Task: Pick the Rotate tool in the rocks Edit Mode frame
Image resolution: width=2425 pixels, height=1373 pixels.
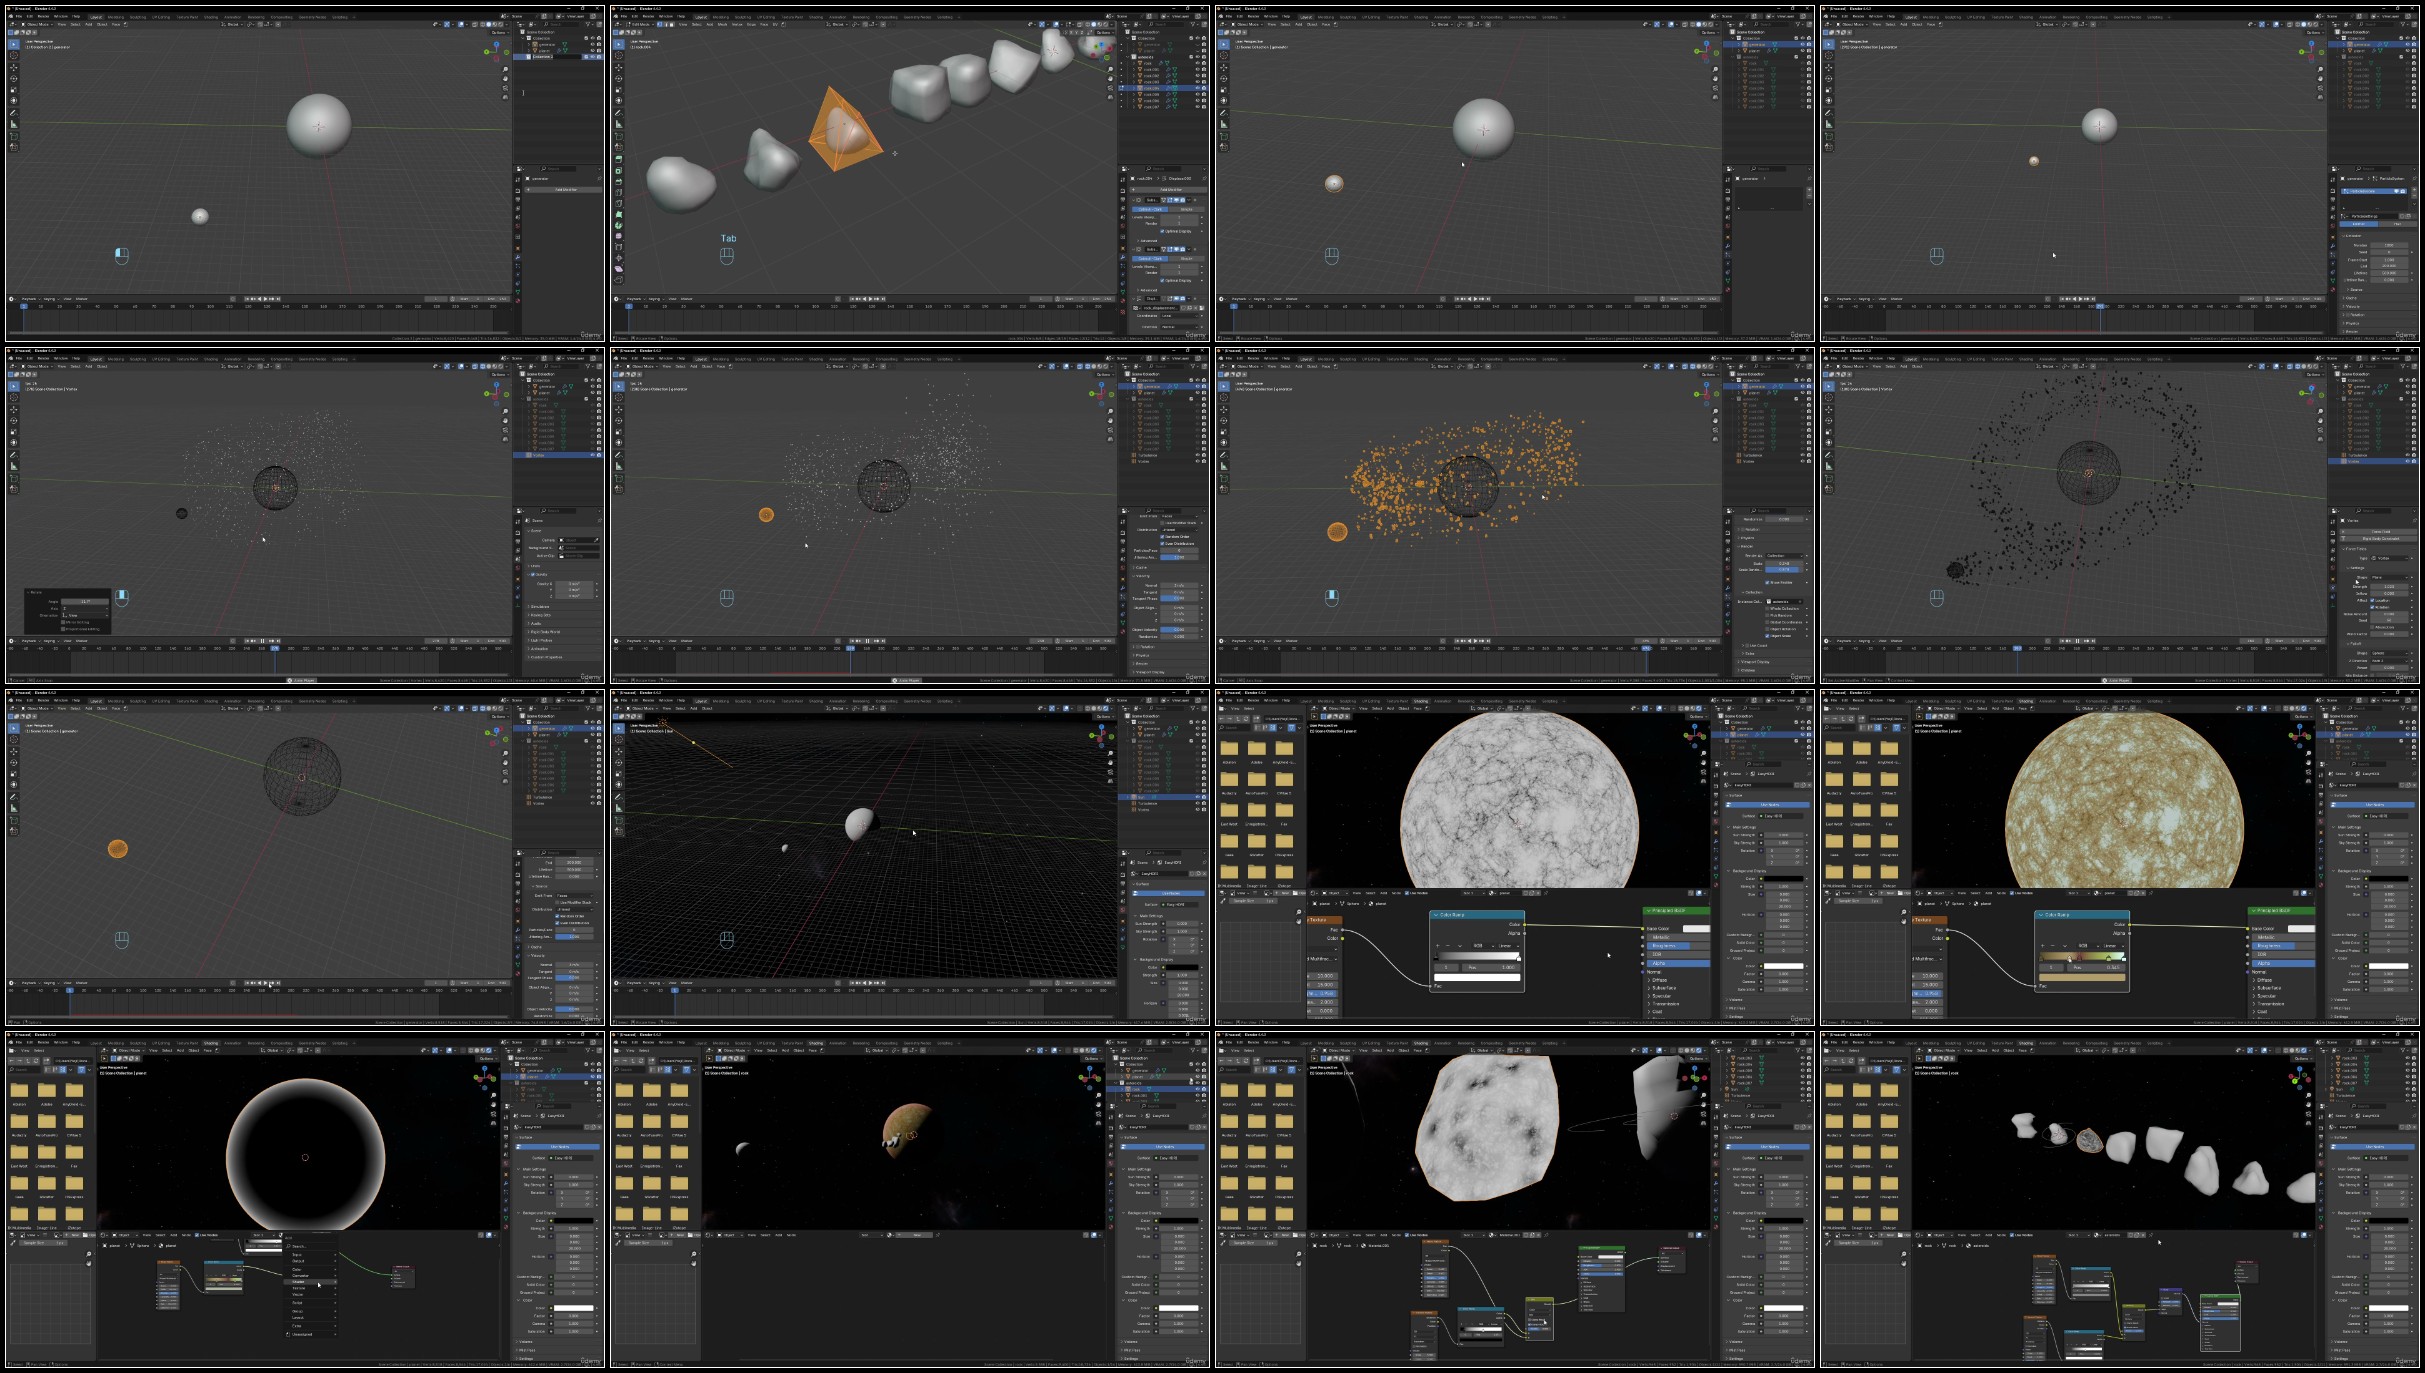Action: [619, 79]
